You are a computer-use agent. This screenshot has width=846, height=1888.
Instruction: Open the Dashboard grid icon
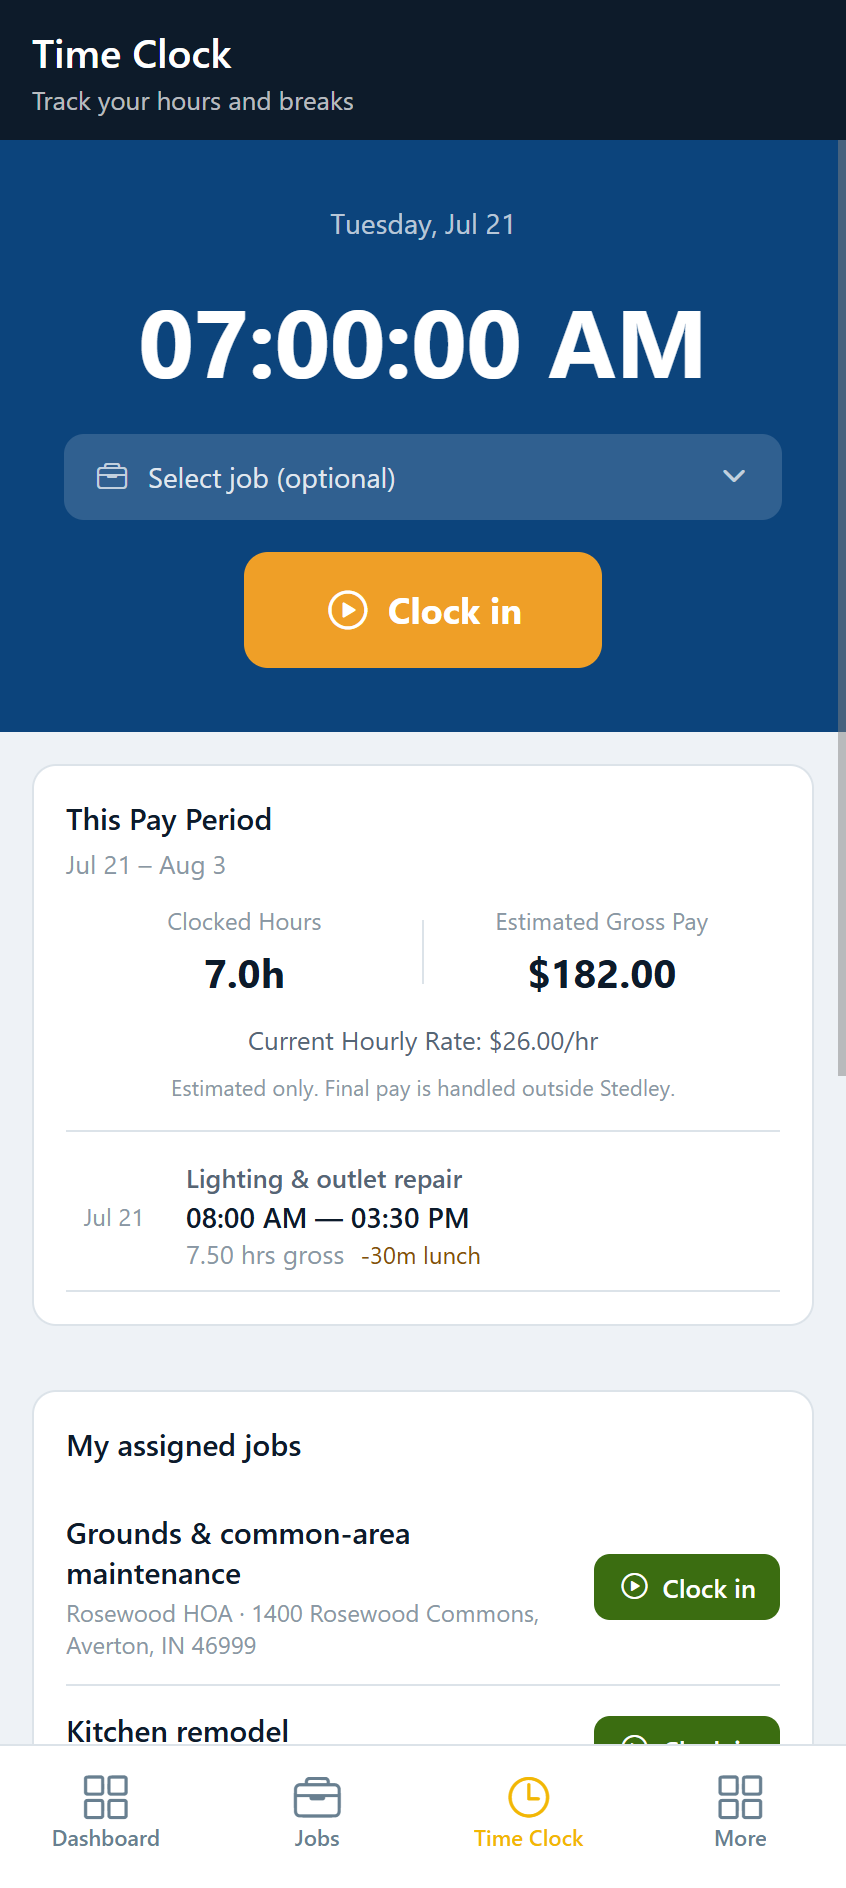(106, 1797)
